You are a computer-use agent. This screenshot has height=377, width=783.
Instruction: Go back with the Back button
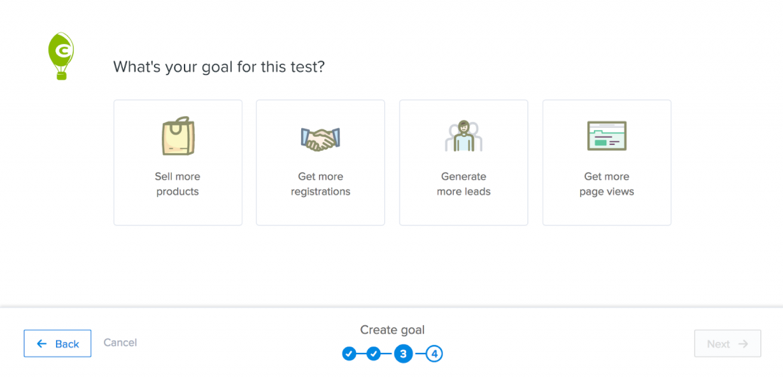pyautogui.click(x=57, y=344)
